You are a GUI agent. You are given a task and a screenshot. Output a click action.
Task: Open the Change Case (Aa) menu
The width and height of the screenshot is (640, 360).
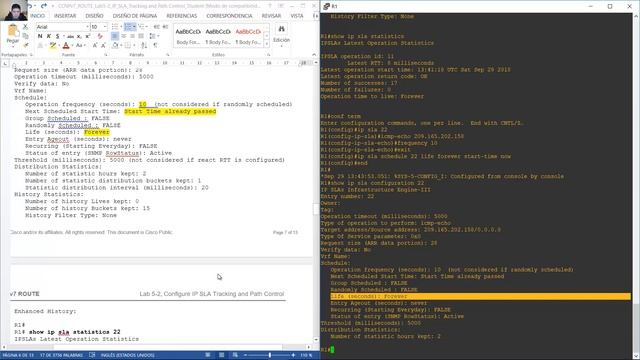pos(80,45)
